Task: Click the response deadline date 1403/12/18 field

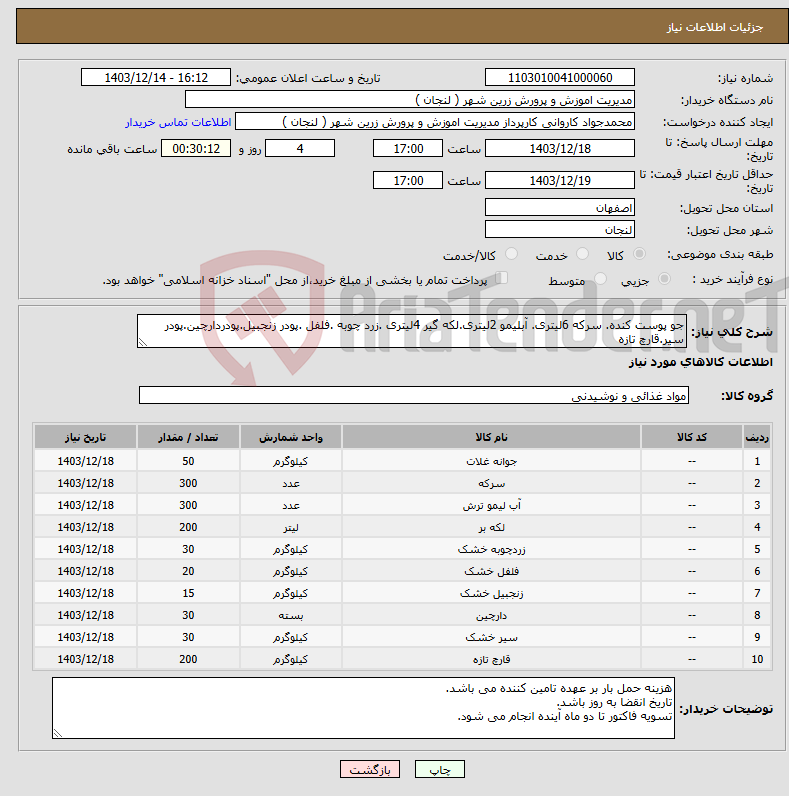Action: (x=560, y=149)
